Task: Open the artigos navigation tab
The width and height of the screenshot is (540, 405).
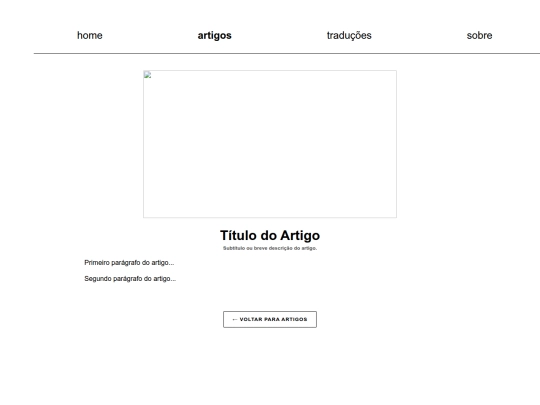Action: pos(215,35)
